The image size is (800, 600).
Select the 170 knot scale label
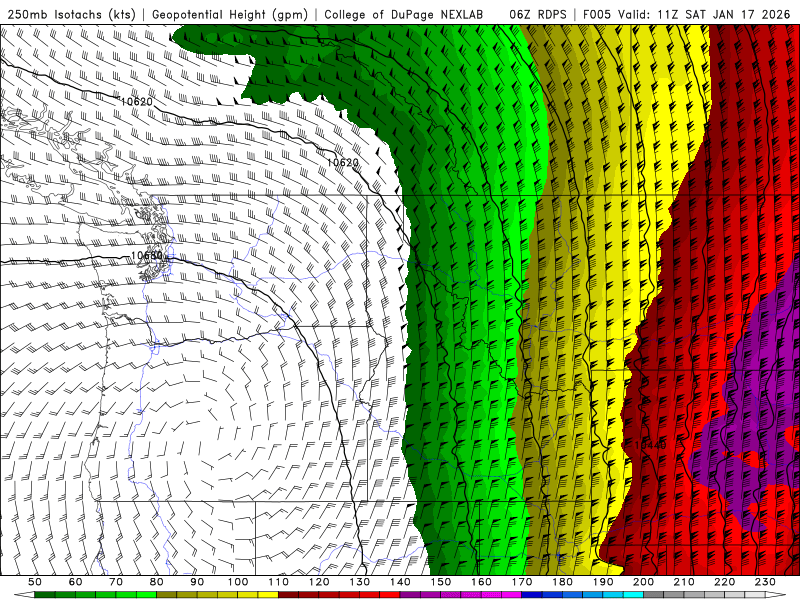[521, 582]
